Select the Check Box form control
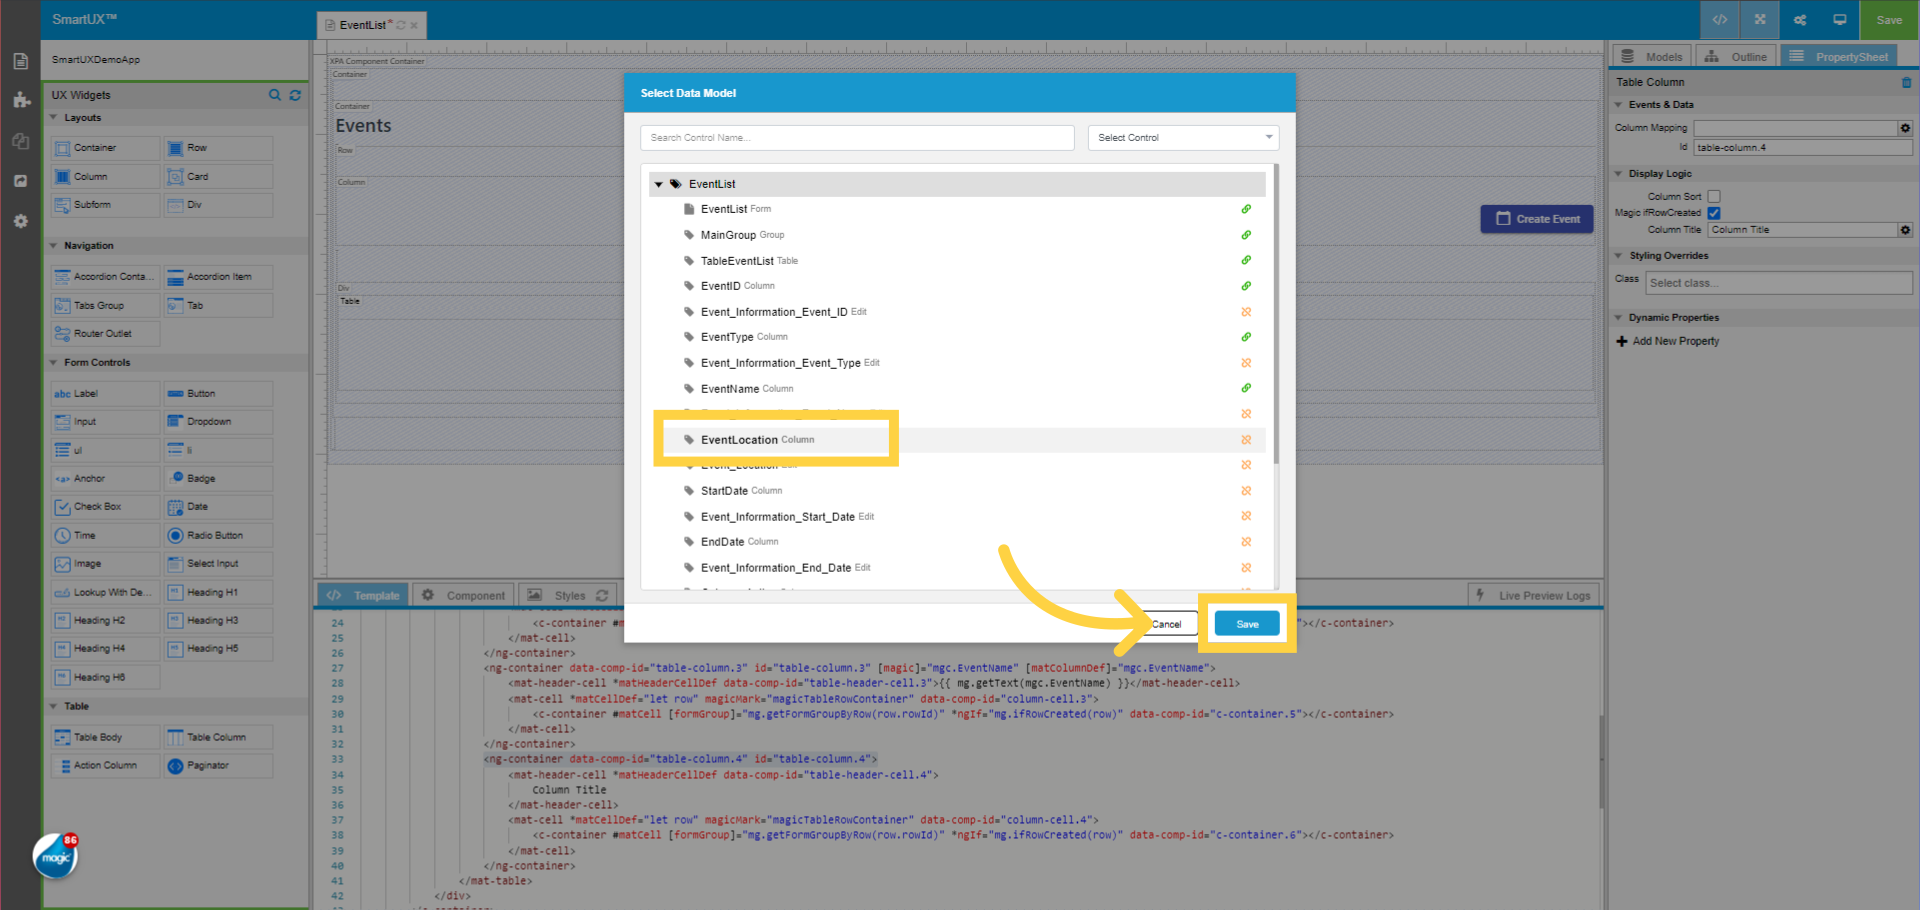Image resolution: width=1920 pixels, height=910 pixels. pos(104,506)
